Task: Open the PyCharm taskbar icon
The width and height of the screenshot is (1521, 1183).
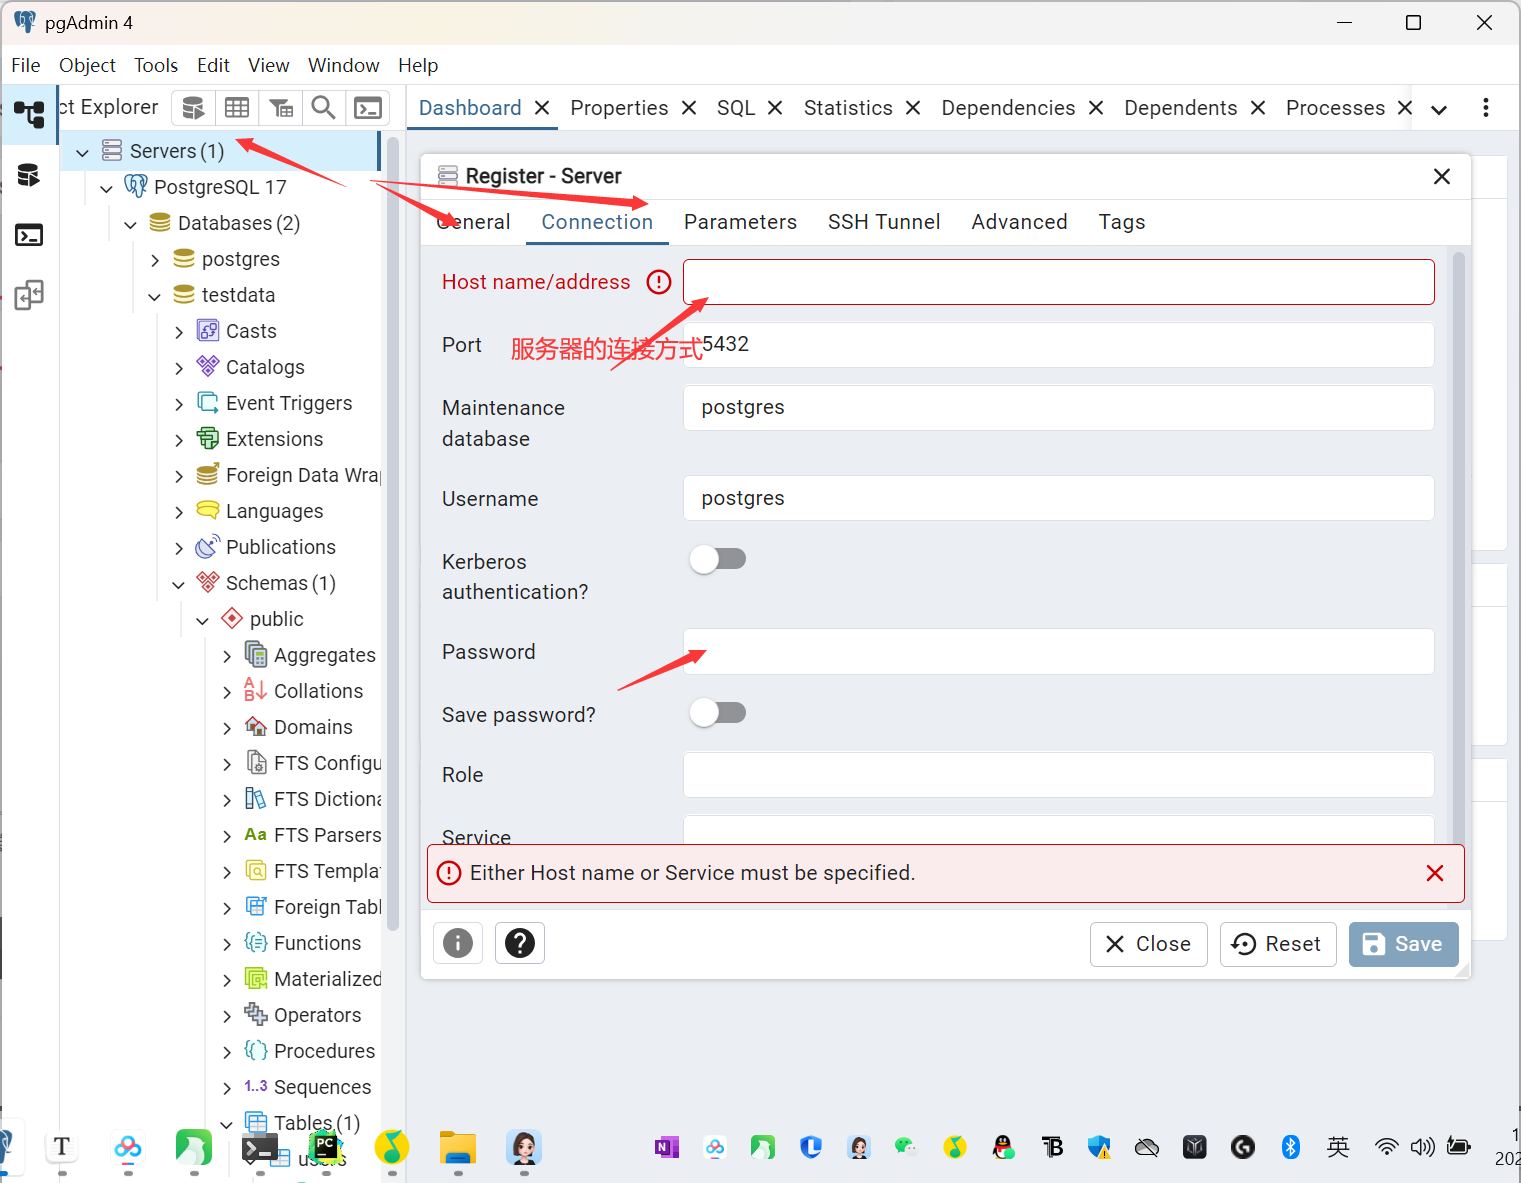Action: (325, 1146)
